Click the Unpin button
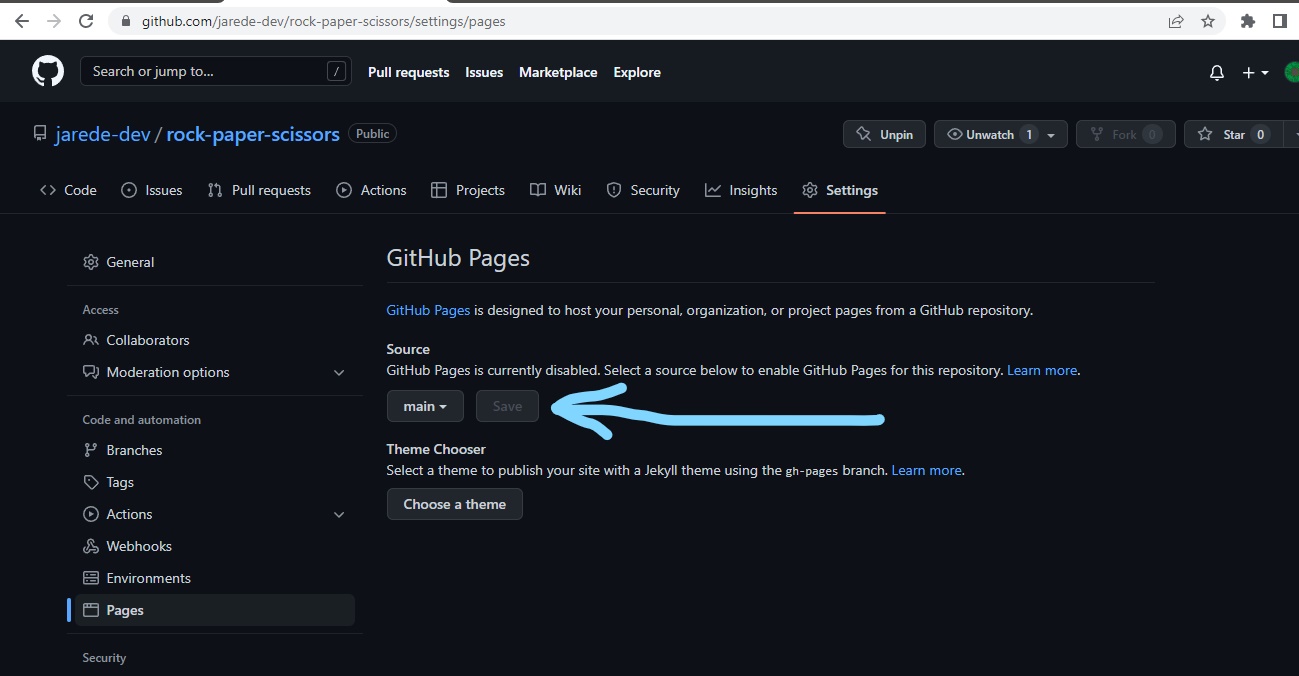The image size is (1299, 676). point(884,134)
